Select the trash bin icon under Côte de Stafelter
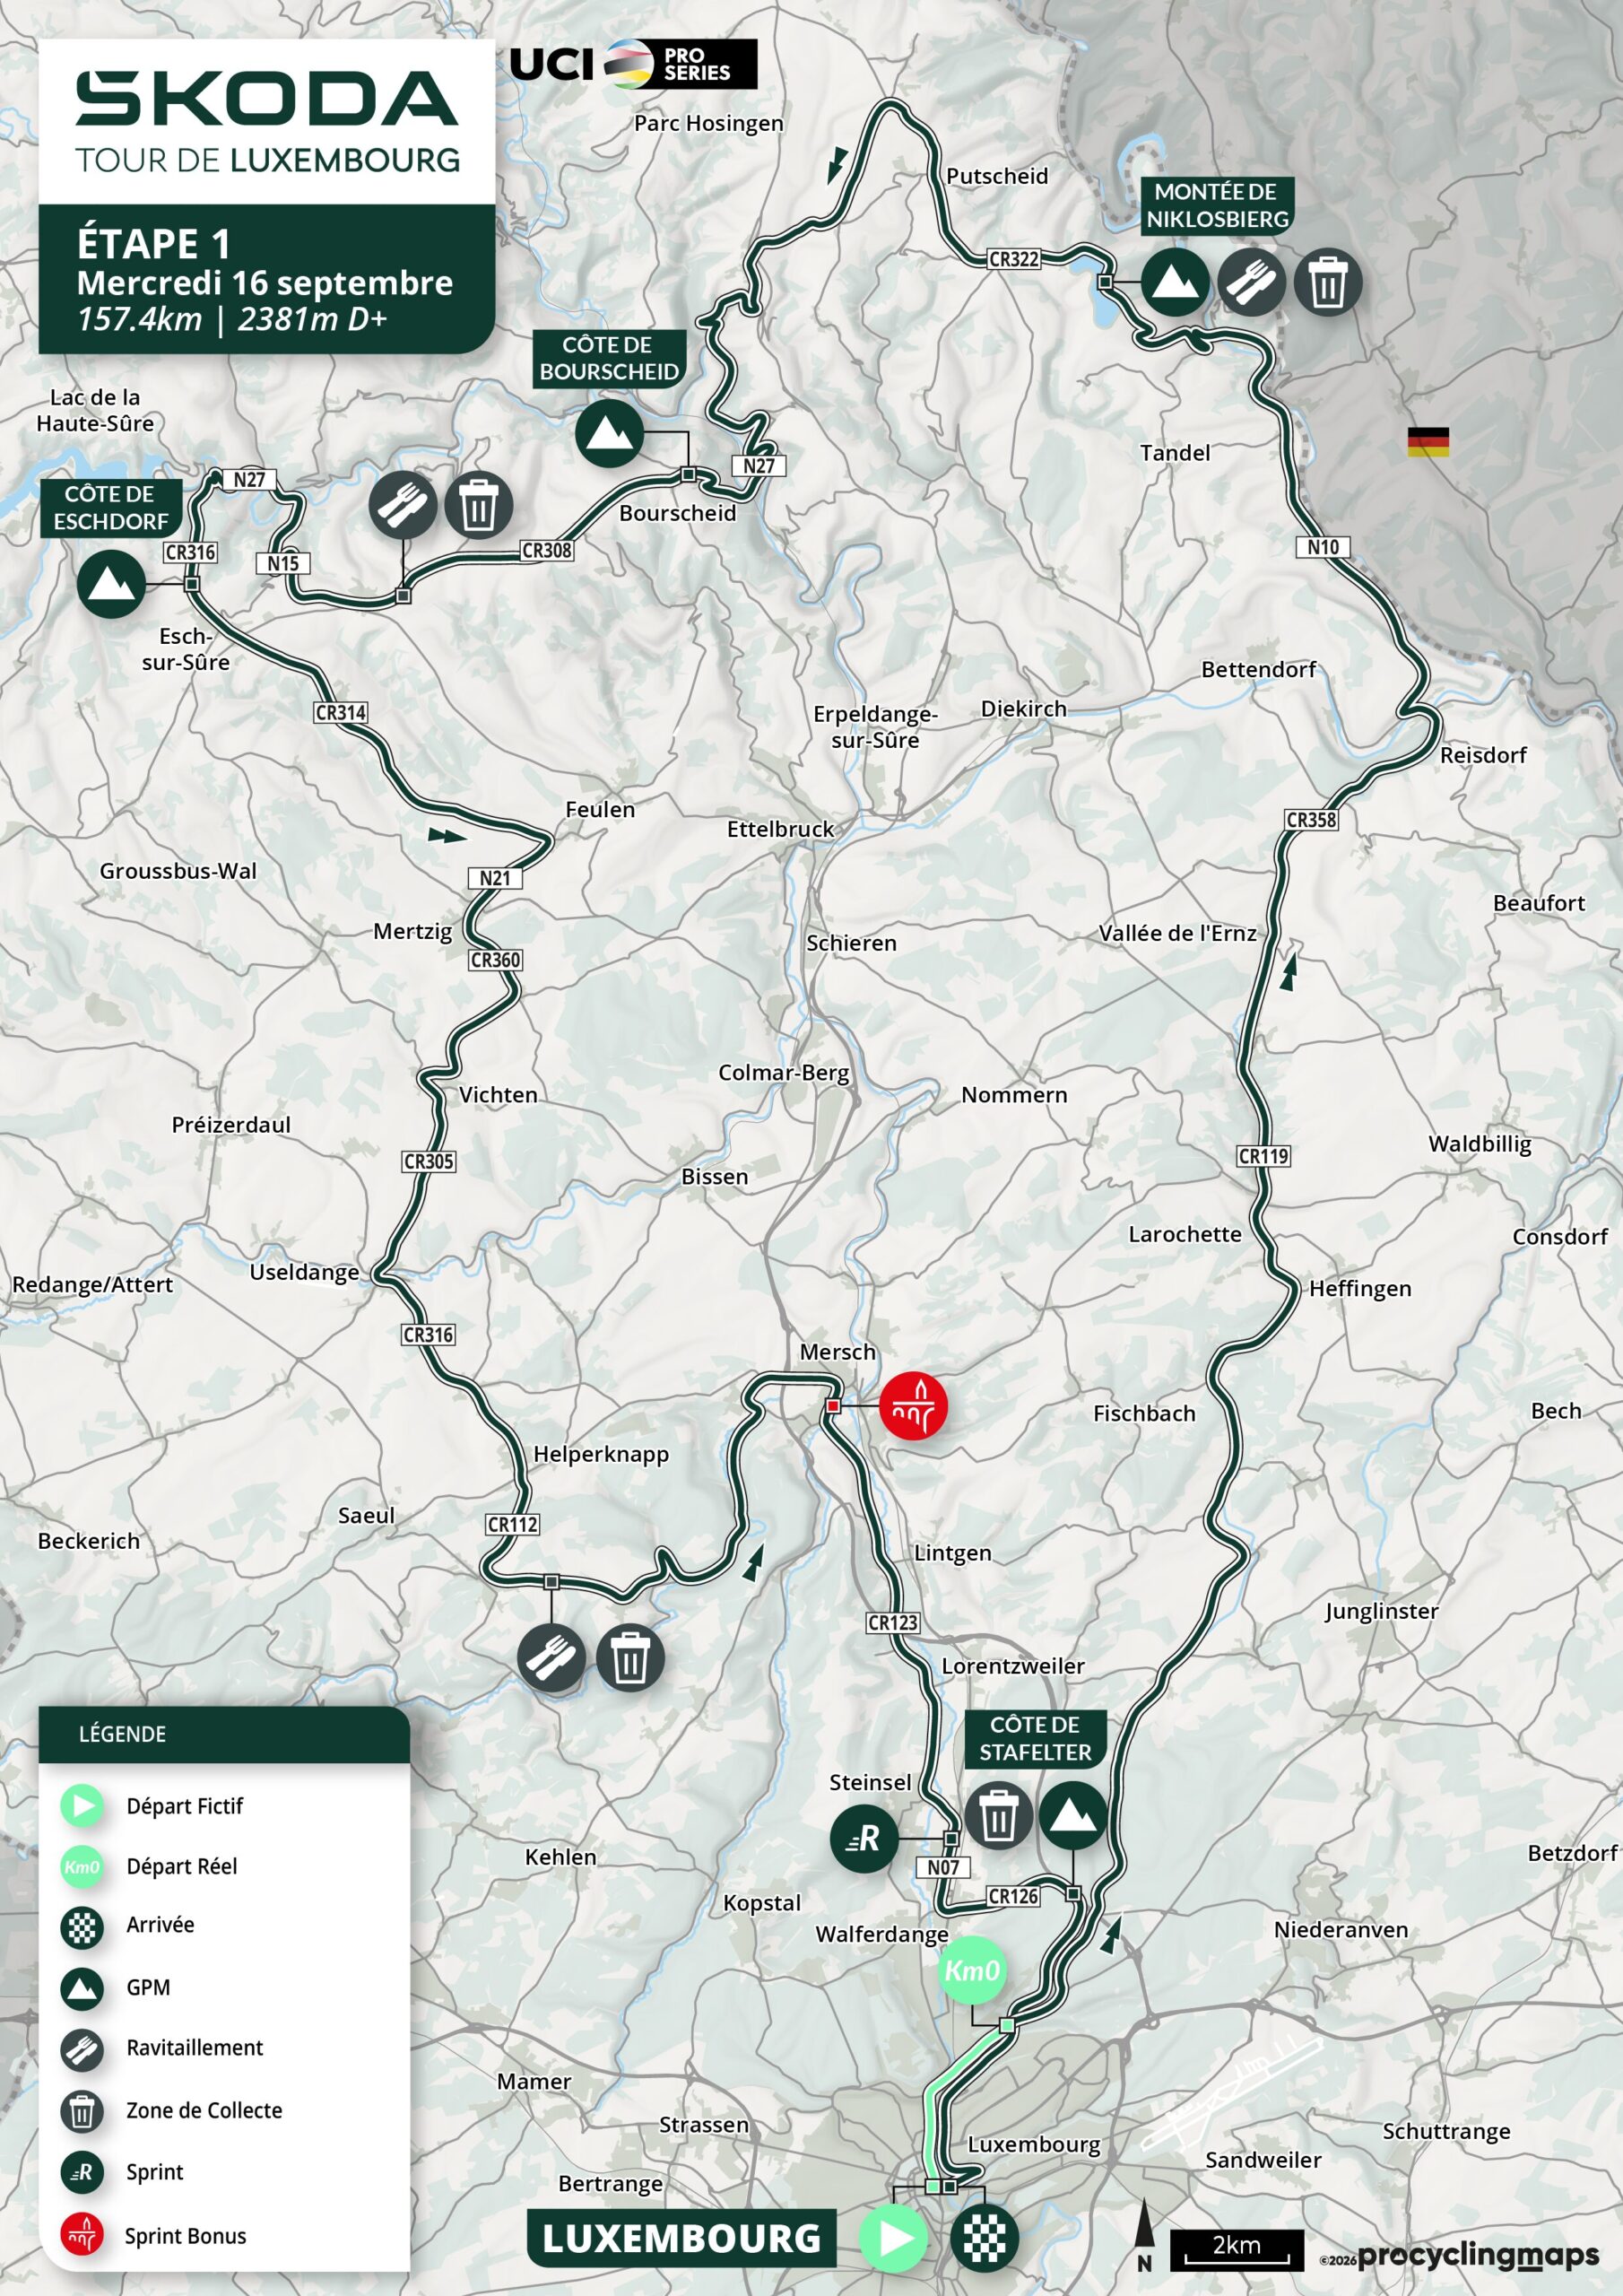 [x=998, y=1815]
